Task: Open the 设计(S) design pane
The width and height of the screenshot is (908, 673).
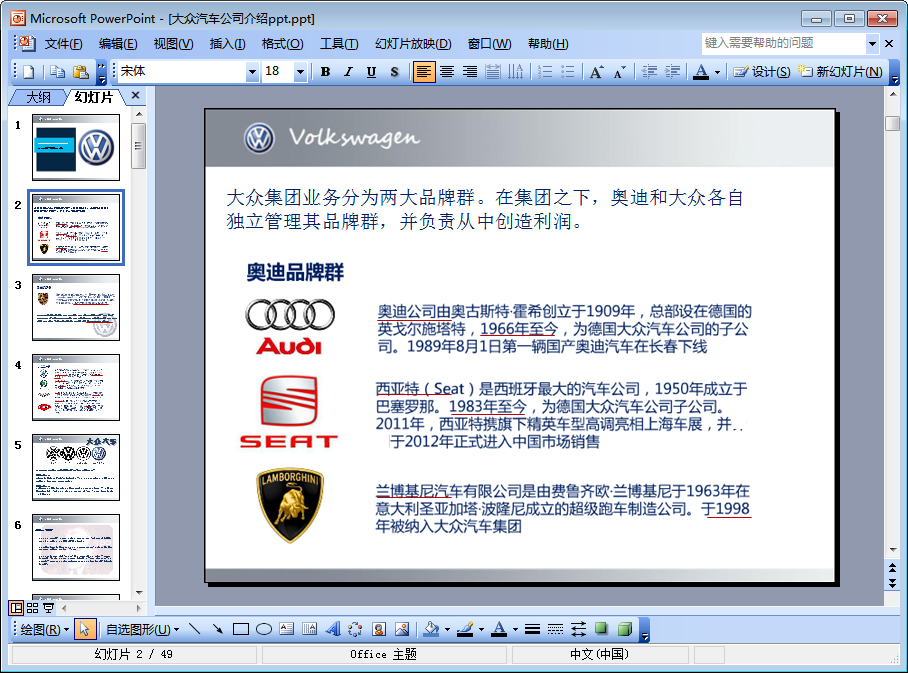Action: (761, 72)
